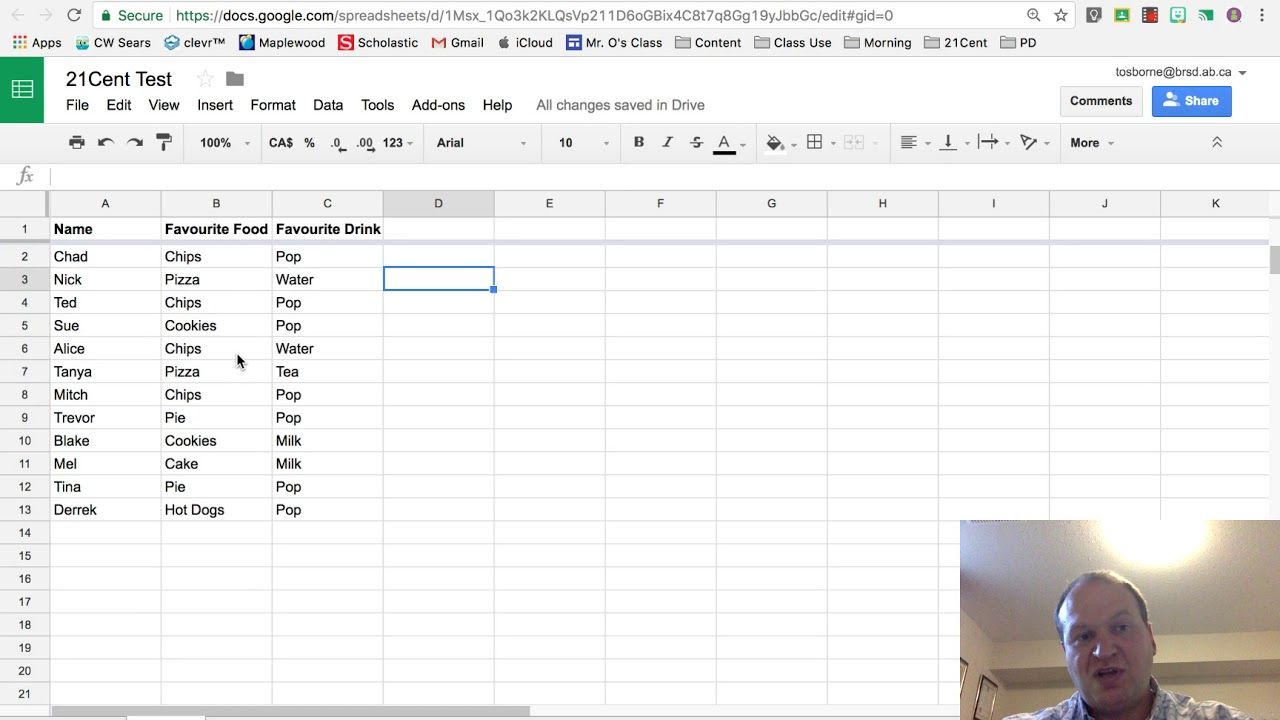
Task: Open account dropdown for tosborne@brsd.ab.ca
Action: pos(1181,72)
